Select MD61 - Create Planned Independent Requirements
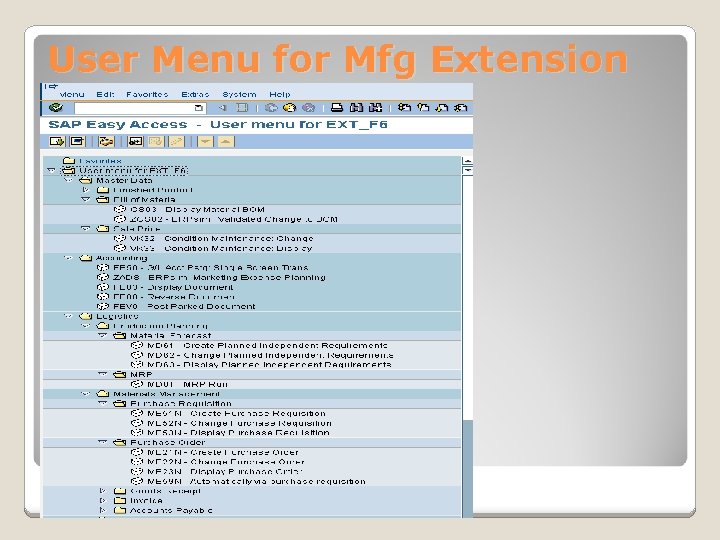 point(267,345)
